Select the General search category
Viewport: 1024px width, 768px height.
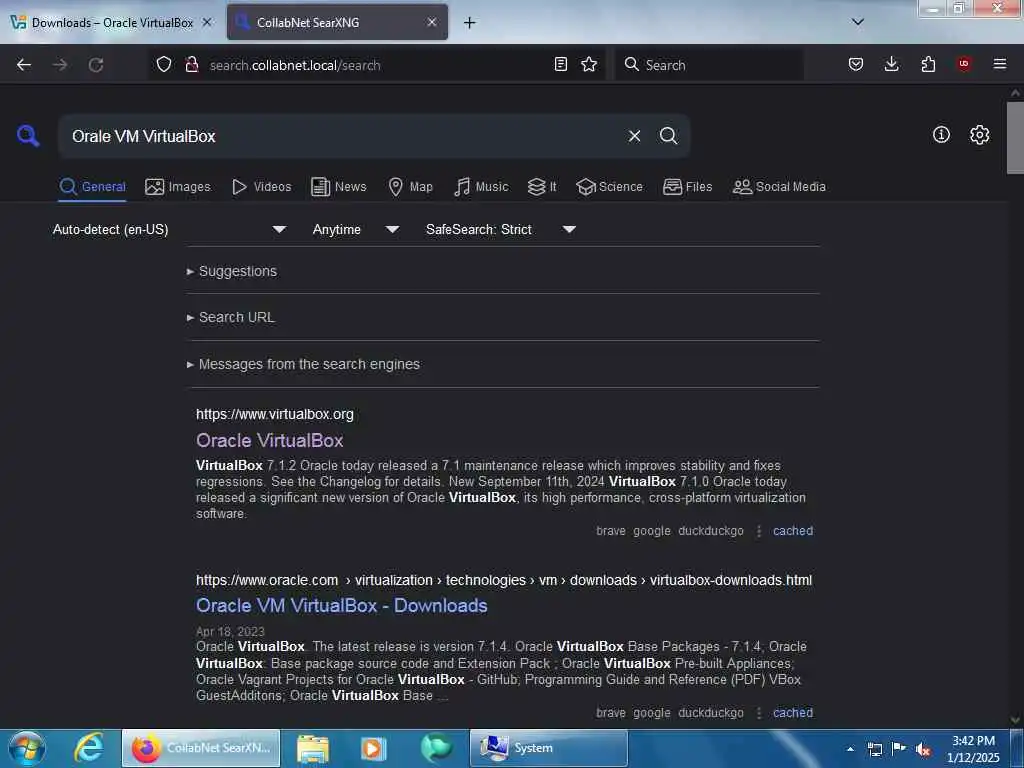click(92, 187)
